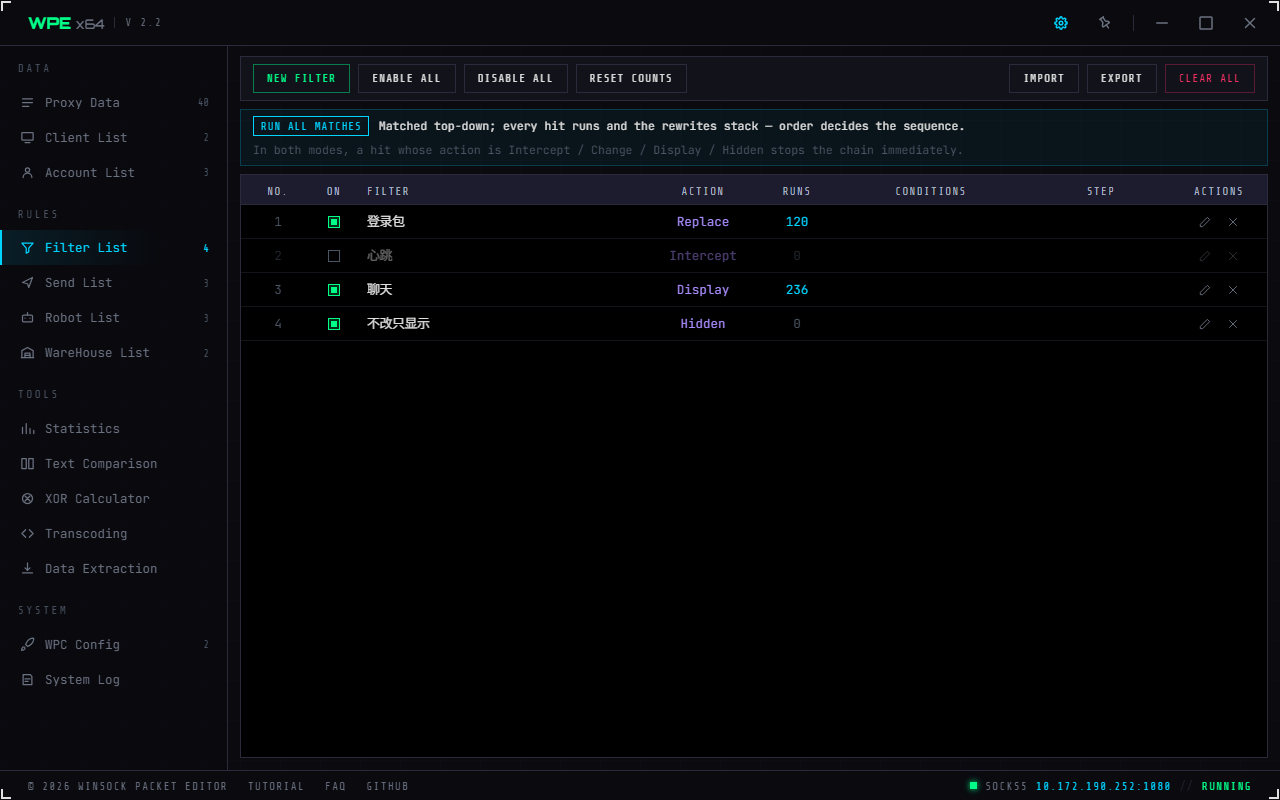This screenshot has width=1280, height=800.
Task: Click the Clear All button
Action: click(x=1210, y=78)
